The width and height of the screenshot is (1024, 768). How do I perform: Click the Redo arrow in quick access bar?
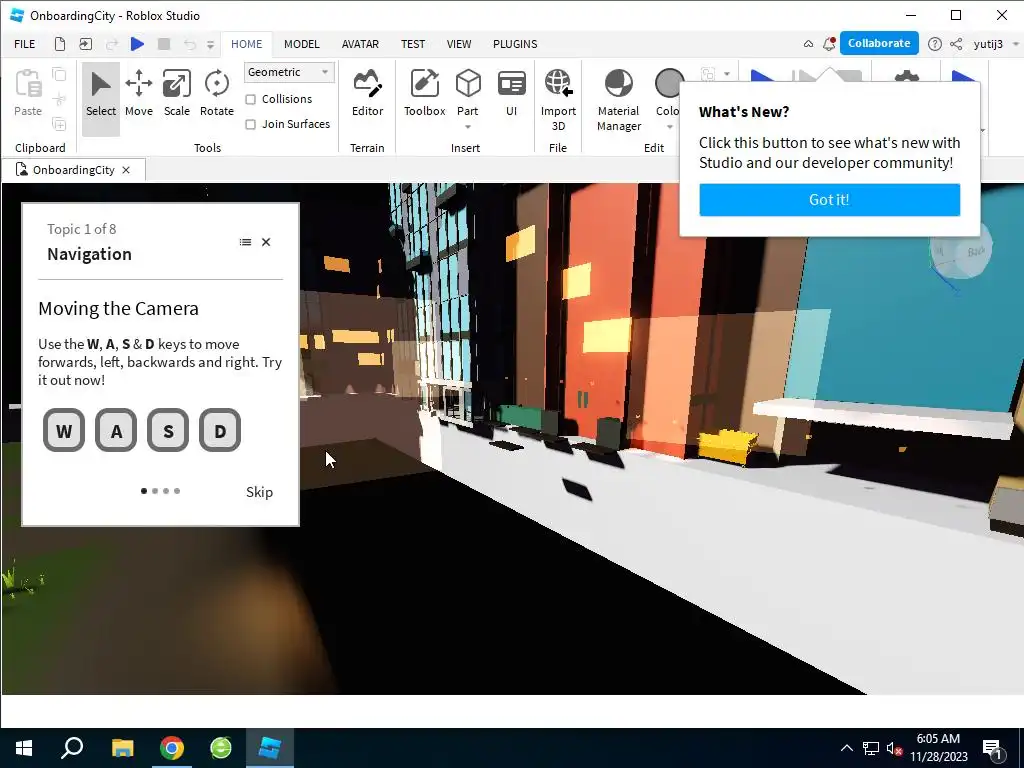(112, 44)
